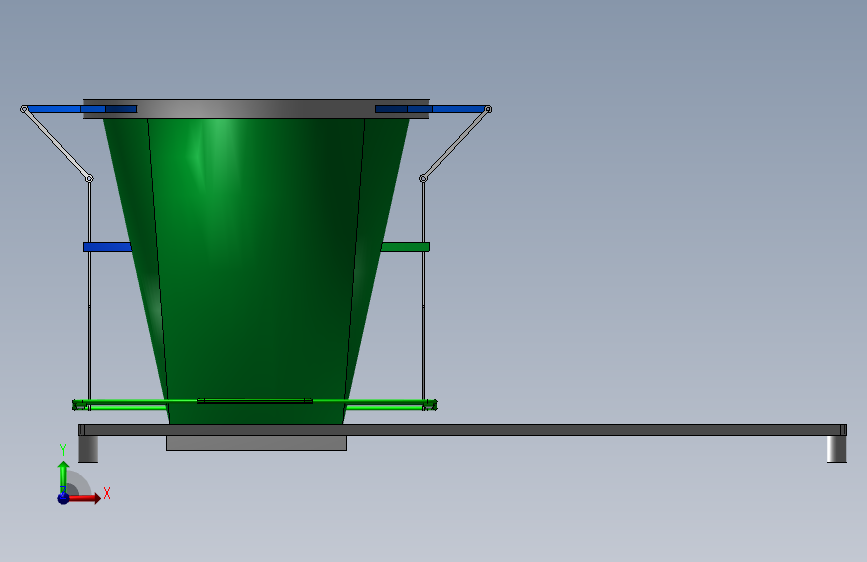Image resolution: width=867 pixels, height=562 pixels.
Task: Click the left diagonal link arm
Action: coord(56,144)
